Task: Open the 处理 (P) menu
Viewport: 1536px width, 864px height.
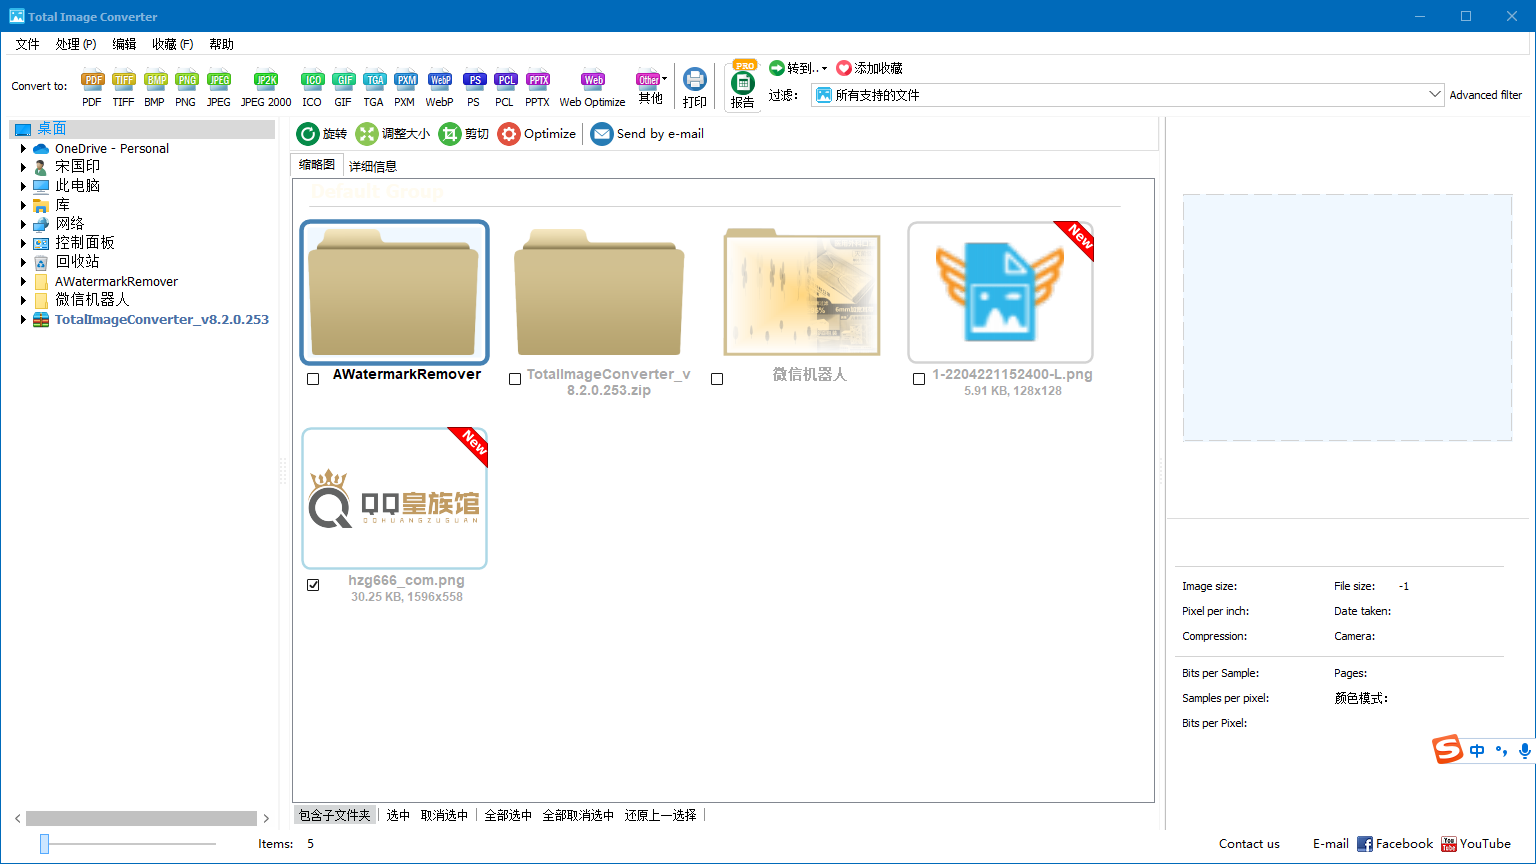Action: (x=76, y=44)
